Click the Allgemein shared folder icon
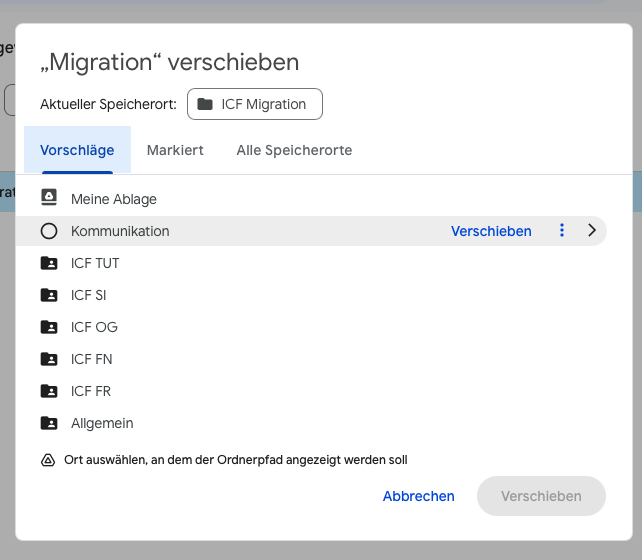Image resolution: width=642 pixels, height=560 pixels. point(49,423)
